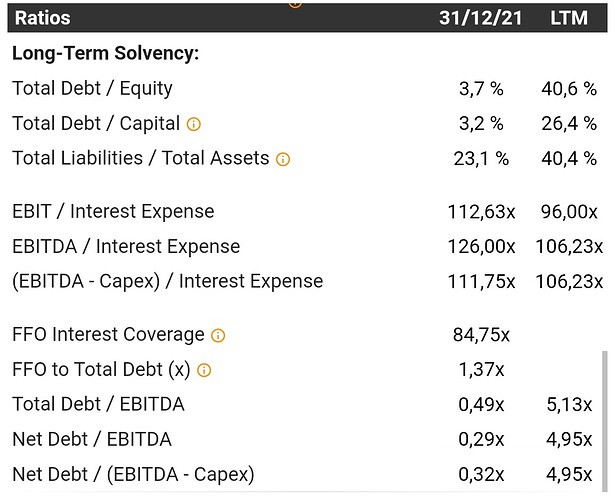Click the Net Debt / (EBITDA - Capex) label

pos(133,474)
